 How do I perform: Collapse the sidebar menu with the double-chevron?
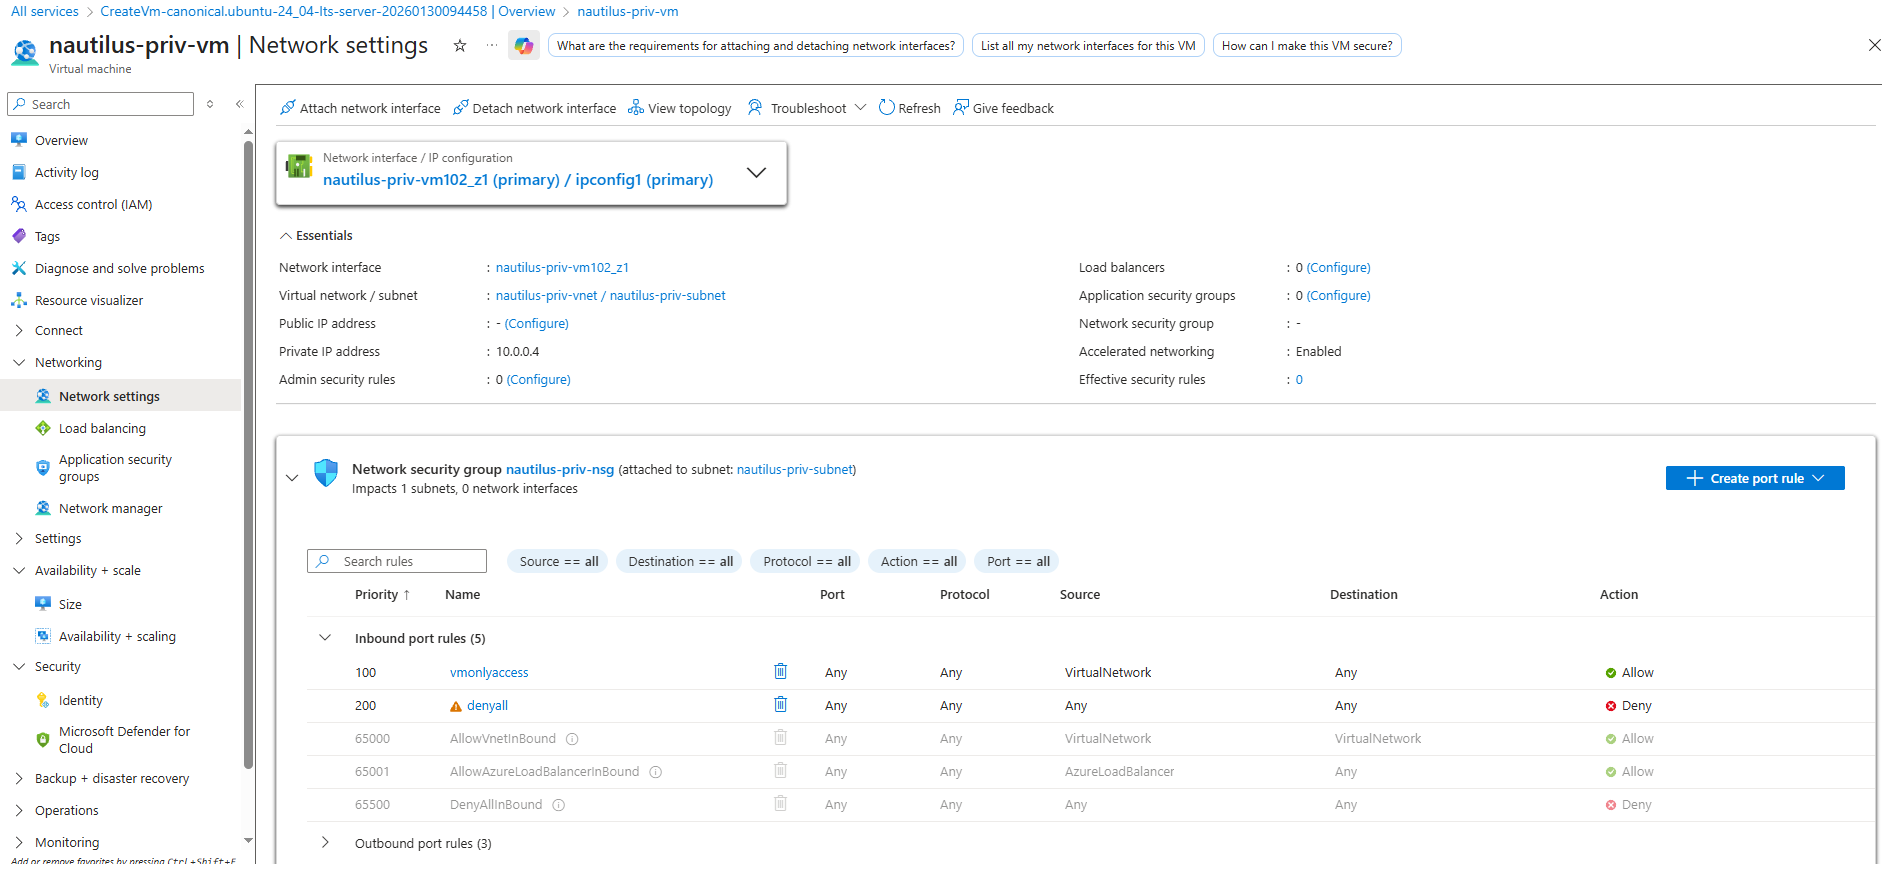click(x=240, y=104)
